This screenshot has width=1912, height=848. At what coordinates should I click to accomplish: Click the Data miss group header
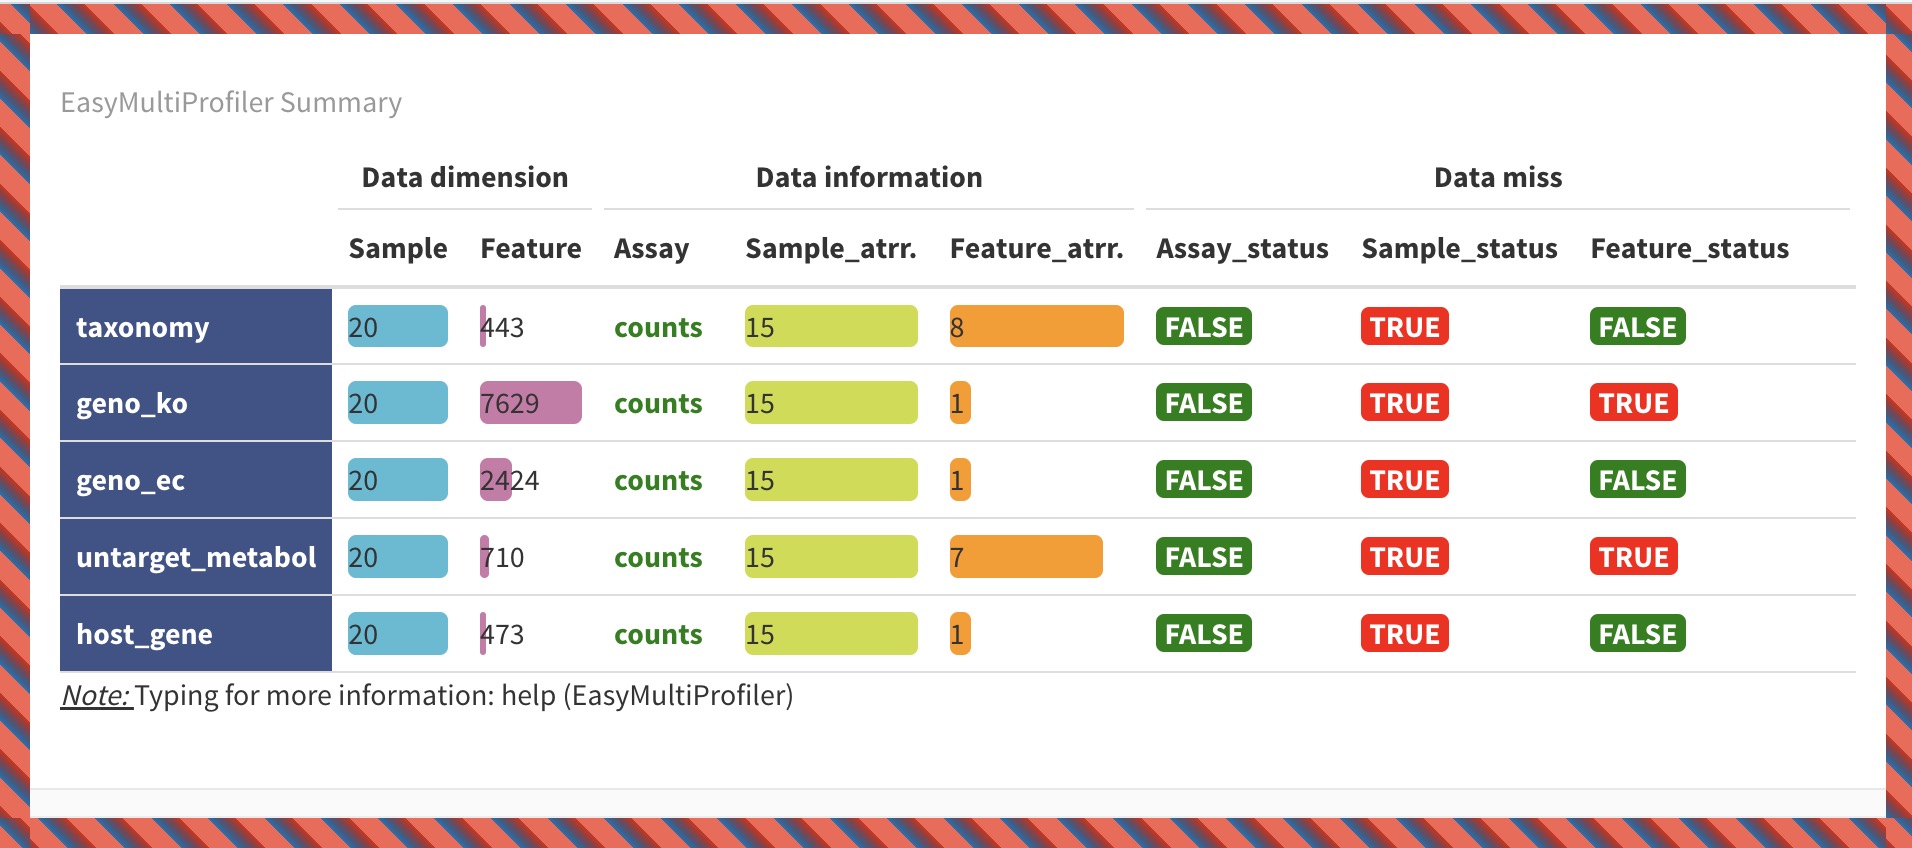click(x=1497, y=178)
